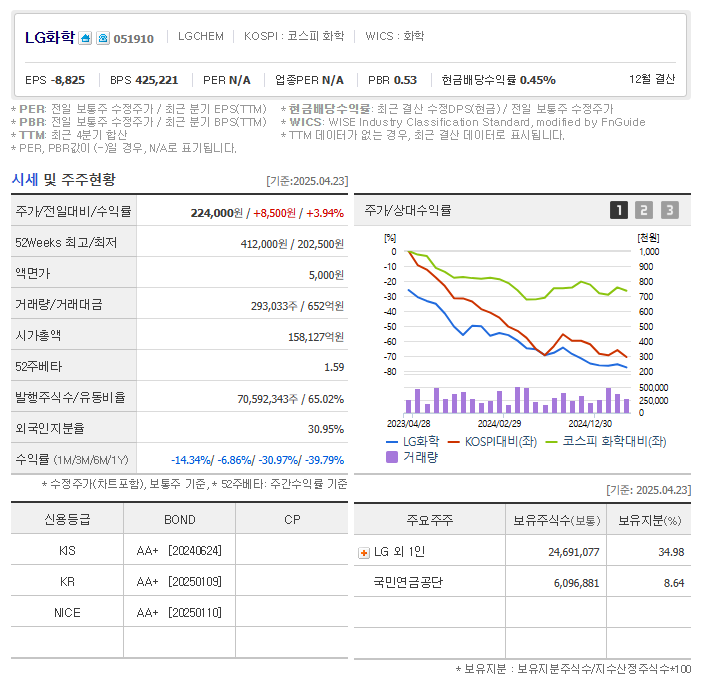This screenshot has width=709, height=683.
Task: Click the 보유지분(%) column header
Action: (649, 521)
